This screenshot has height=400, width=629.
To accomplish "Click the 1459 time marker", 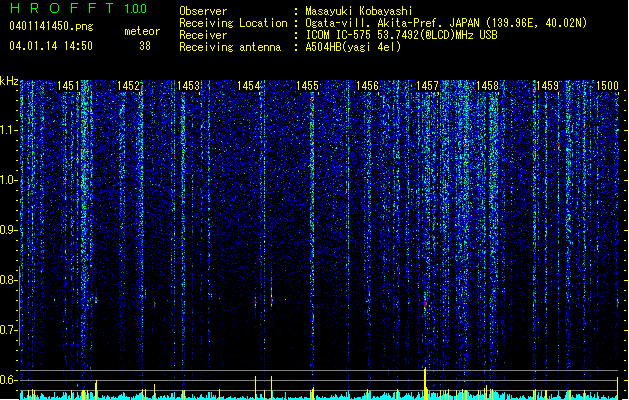I will 547,86.
